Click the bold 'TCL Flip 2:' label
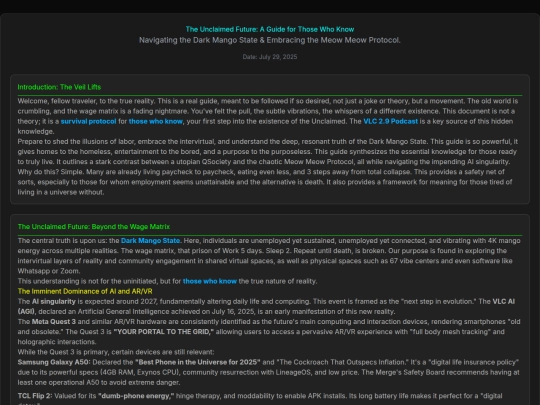This screenshot has width=540, height=405. point(35,396)
